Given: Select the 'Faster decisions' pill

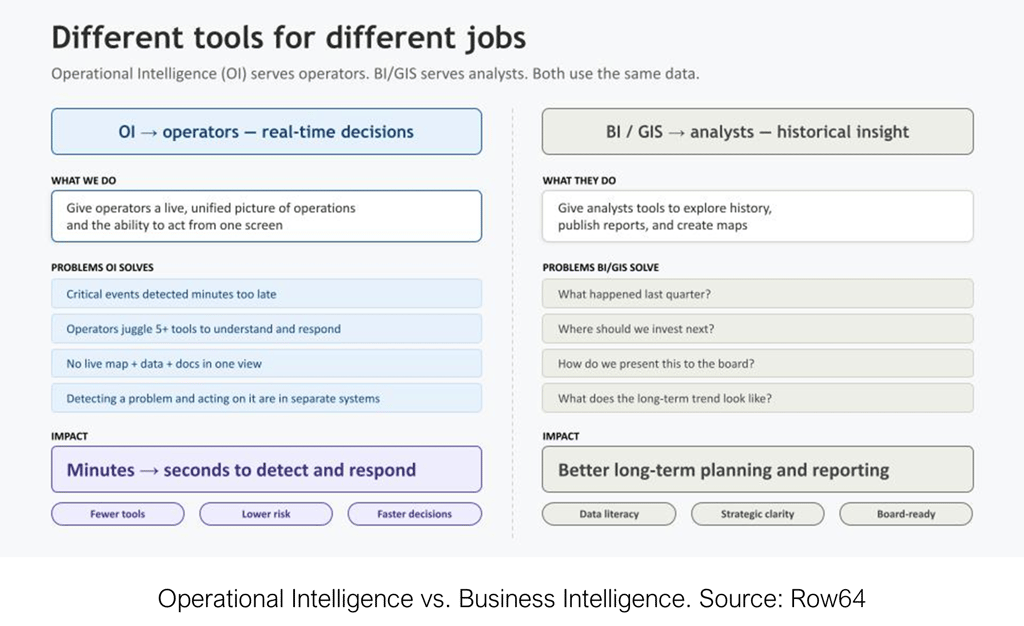Looking at the screenshot, I should tap(414, 514).
